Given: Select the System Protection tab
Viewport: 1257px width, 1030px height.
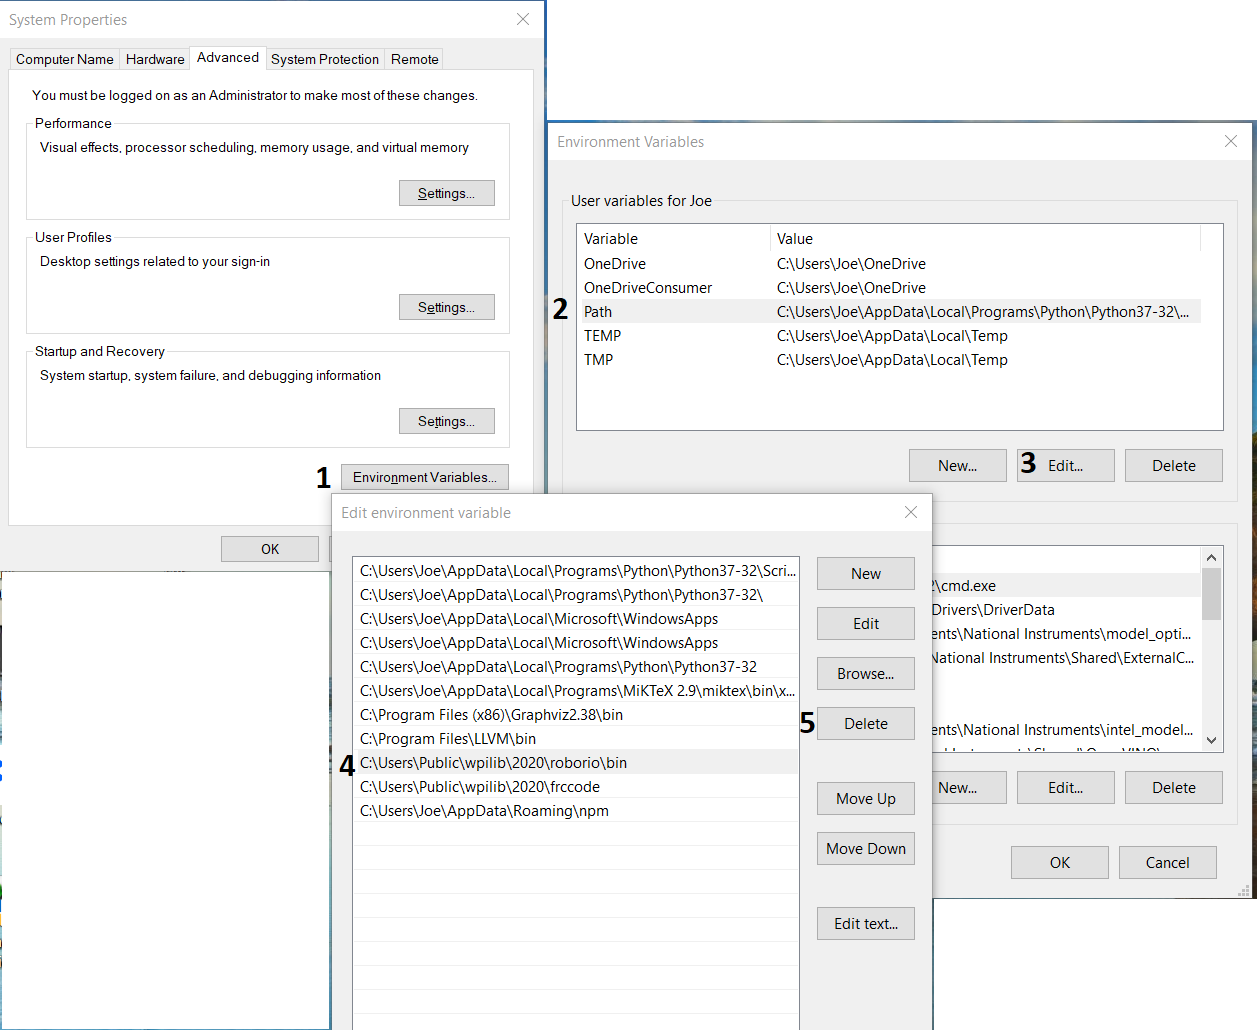Looking at the screenshot, I should pyautogui.click(x=325, y=59).
